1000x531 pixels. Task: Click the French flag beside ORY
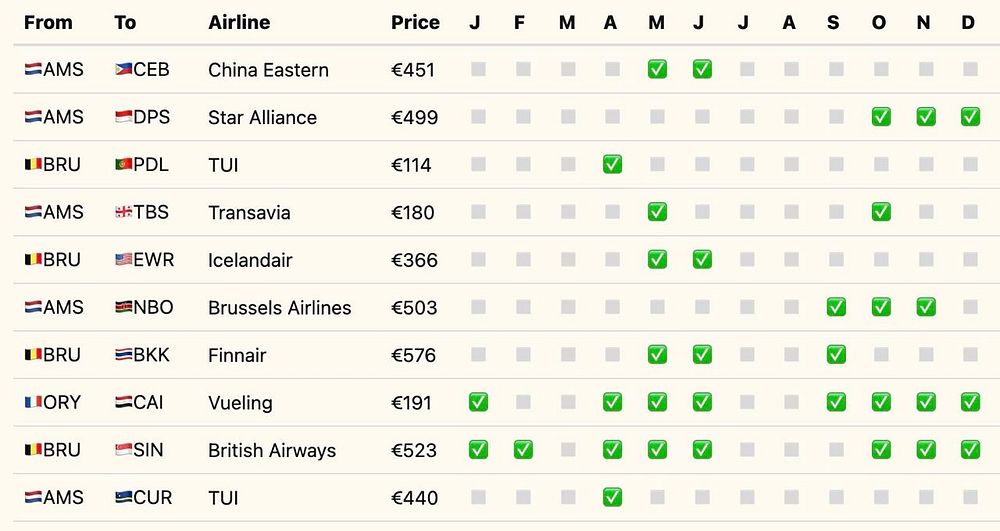pos(33,403)
